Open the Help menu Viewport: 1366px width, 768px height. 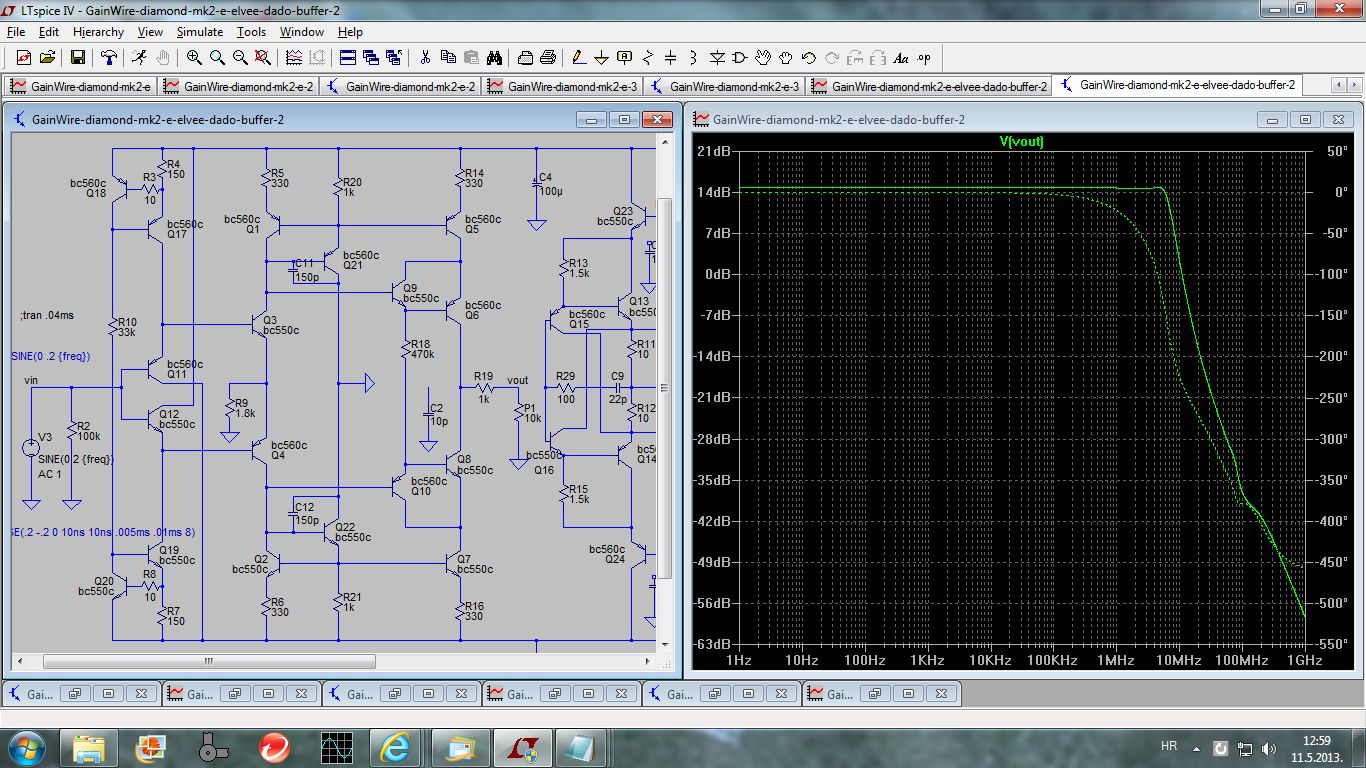pyautogui.click(x=350, y=32)
